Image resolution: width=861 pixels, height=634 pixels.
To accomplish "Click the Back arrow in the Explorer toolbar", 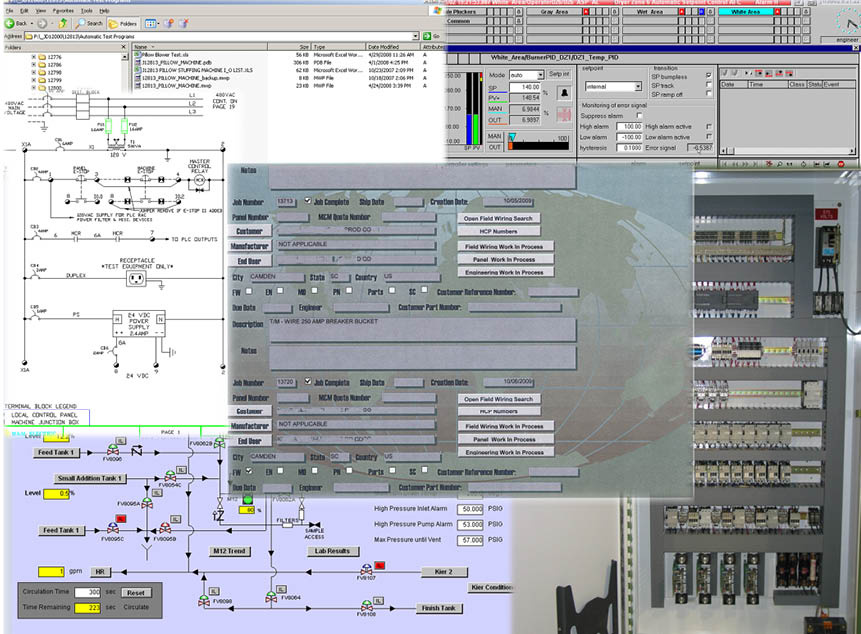I will tap(9, 23).
